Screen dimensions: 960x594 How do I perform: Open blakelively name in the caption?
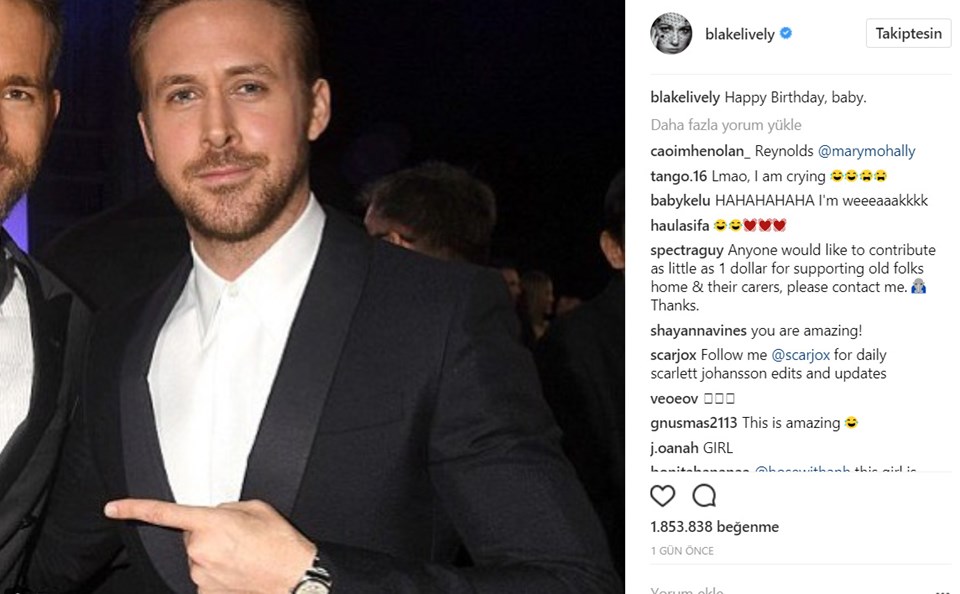pos(685,97)
